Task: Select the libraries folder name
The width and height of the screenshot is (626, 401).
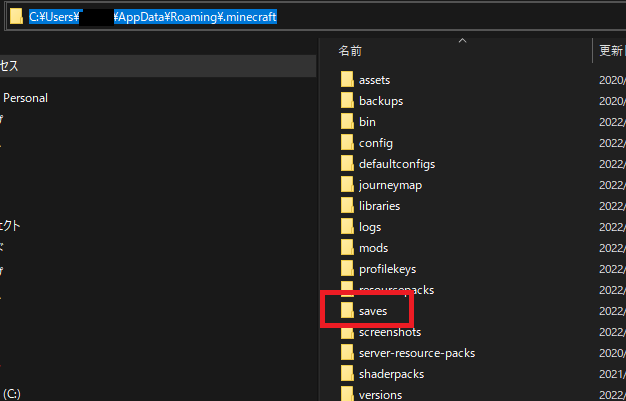Action: (379, 206)
